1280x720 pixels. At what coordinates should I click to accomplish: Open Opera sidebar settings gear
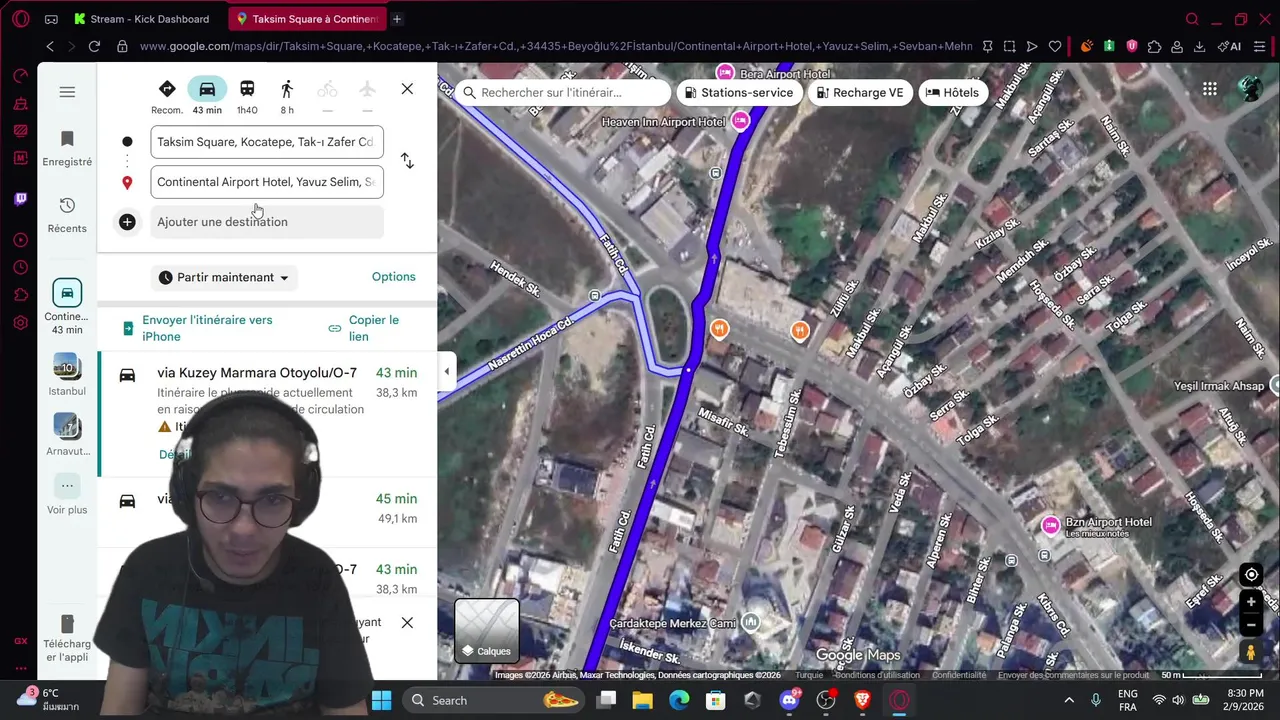click(x=21, y=323)
